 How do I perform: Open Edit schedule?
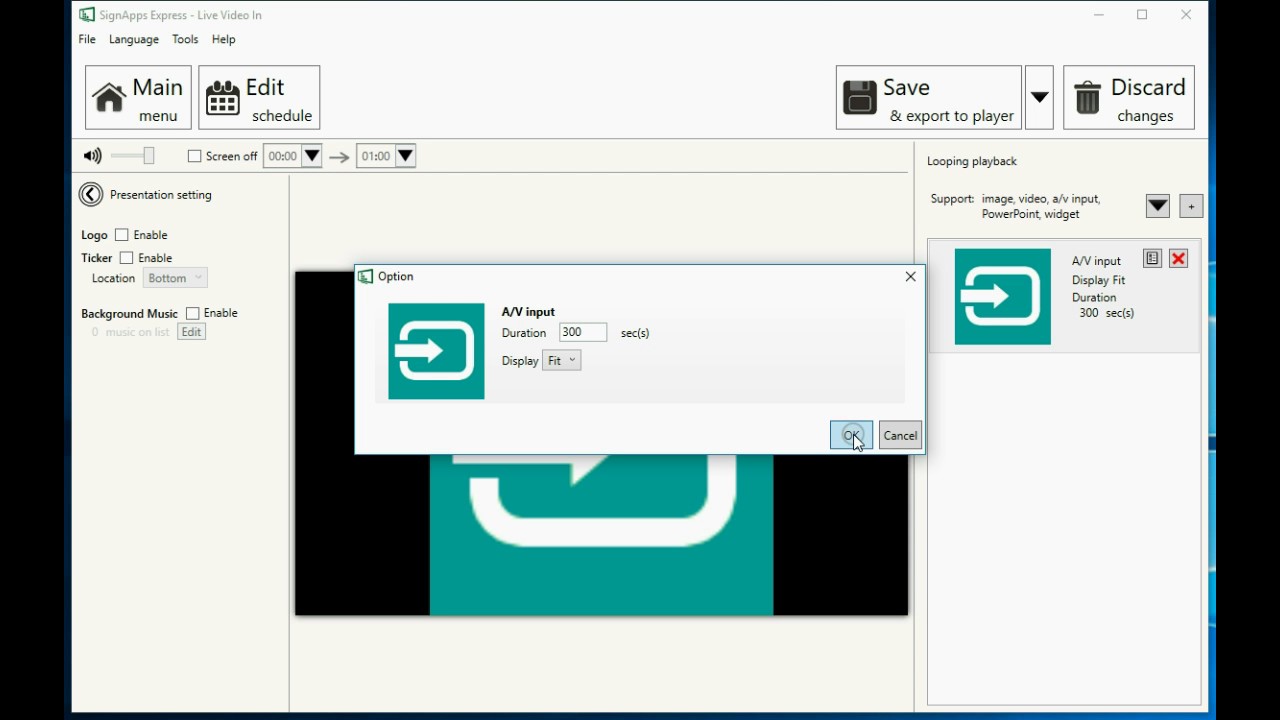point(259,98)
